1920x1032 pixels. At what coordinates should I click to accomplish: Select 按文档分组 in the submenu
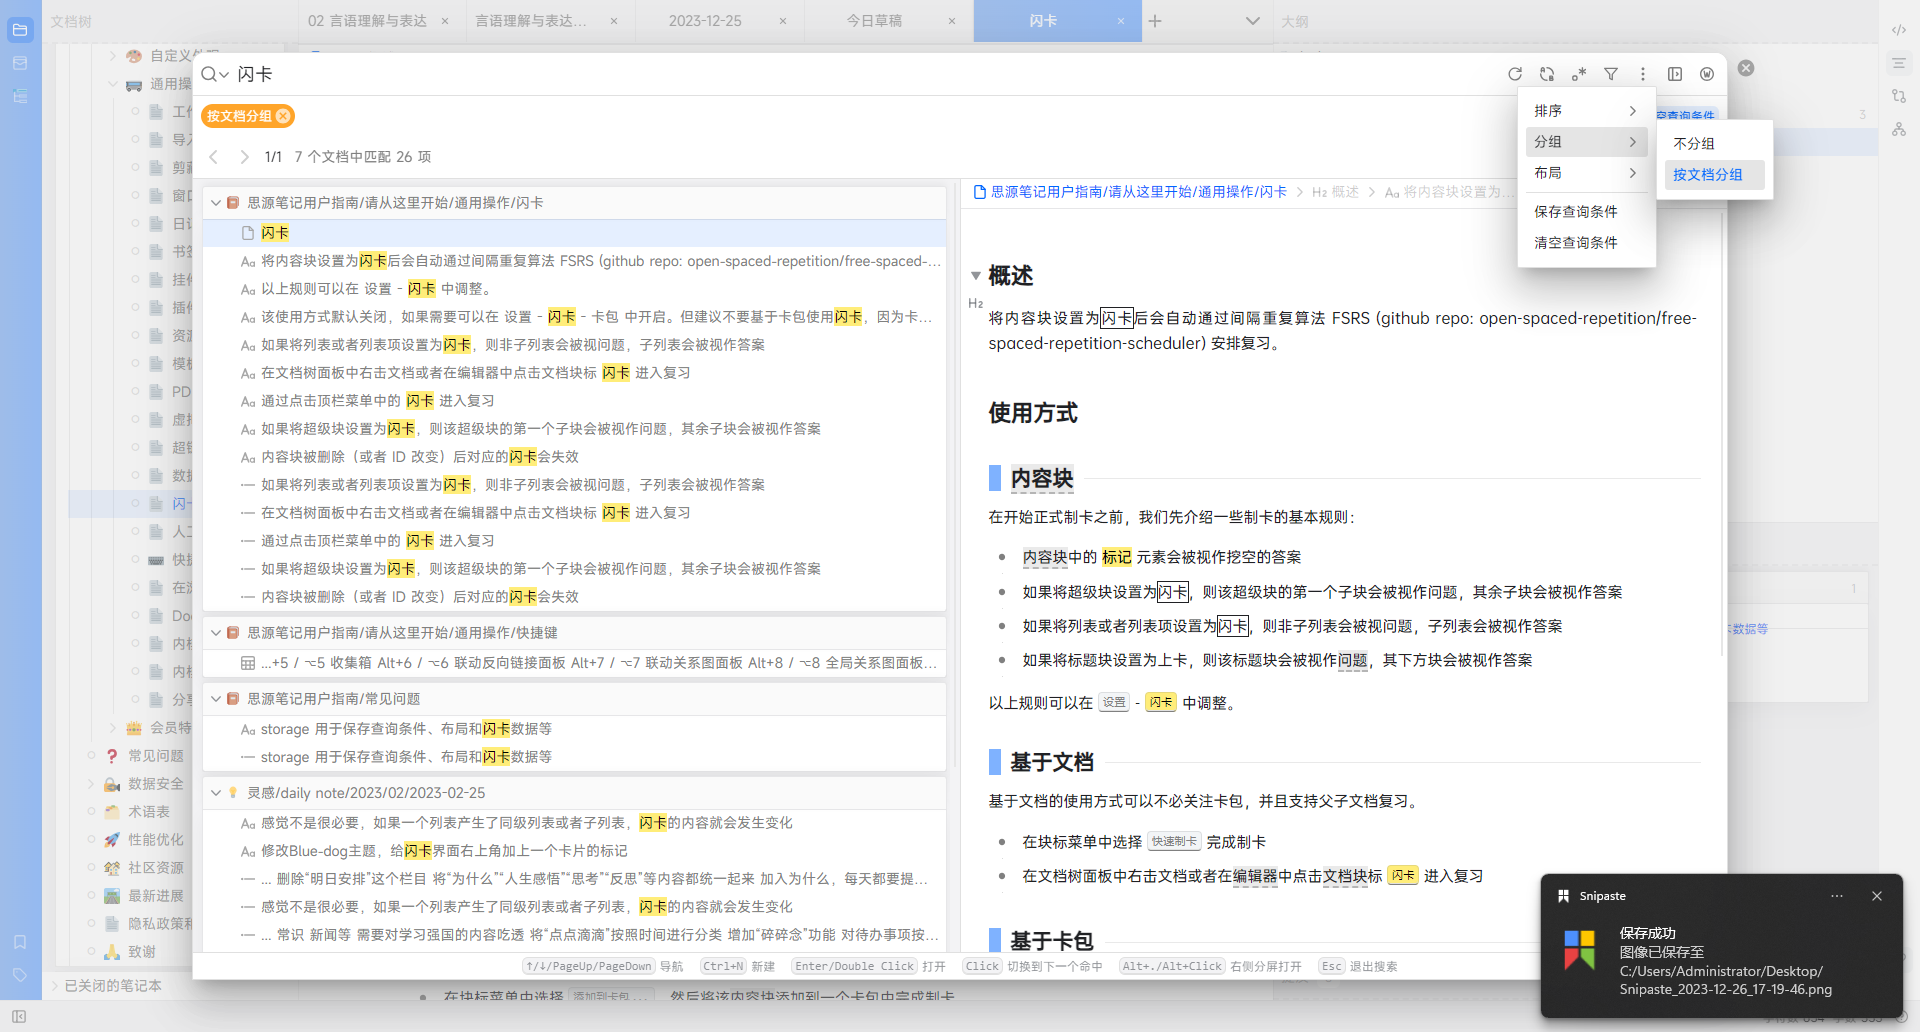click(1708, 174)
